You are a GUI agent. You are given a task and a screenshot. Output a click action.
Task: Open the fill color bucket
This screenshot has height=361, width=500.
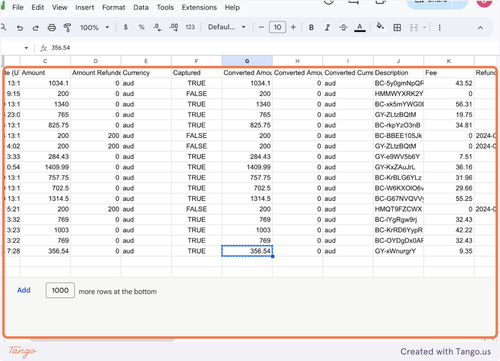tap(380, 27)
